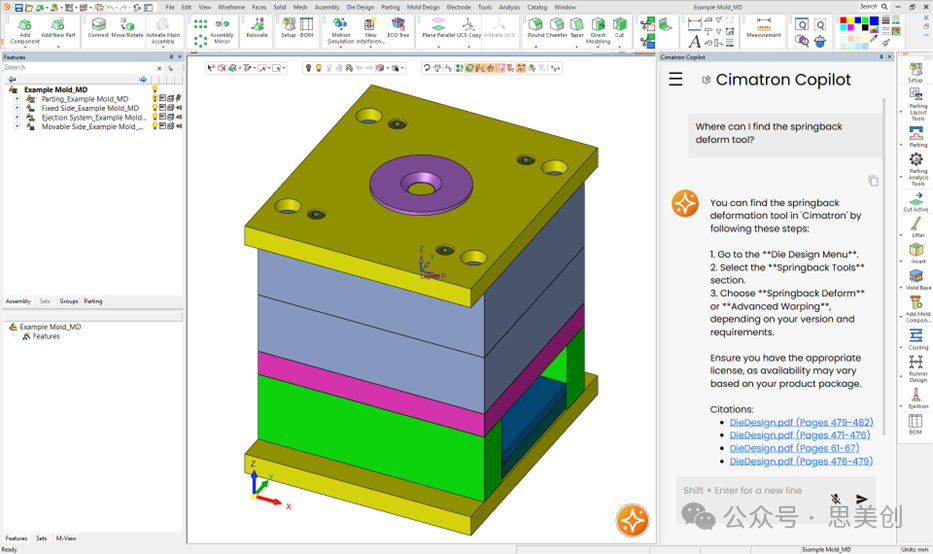Expand the Ejection System_Example Mold node
The image size is (933, 554).
coord(17,117)
